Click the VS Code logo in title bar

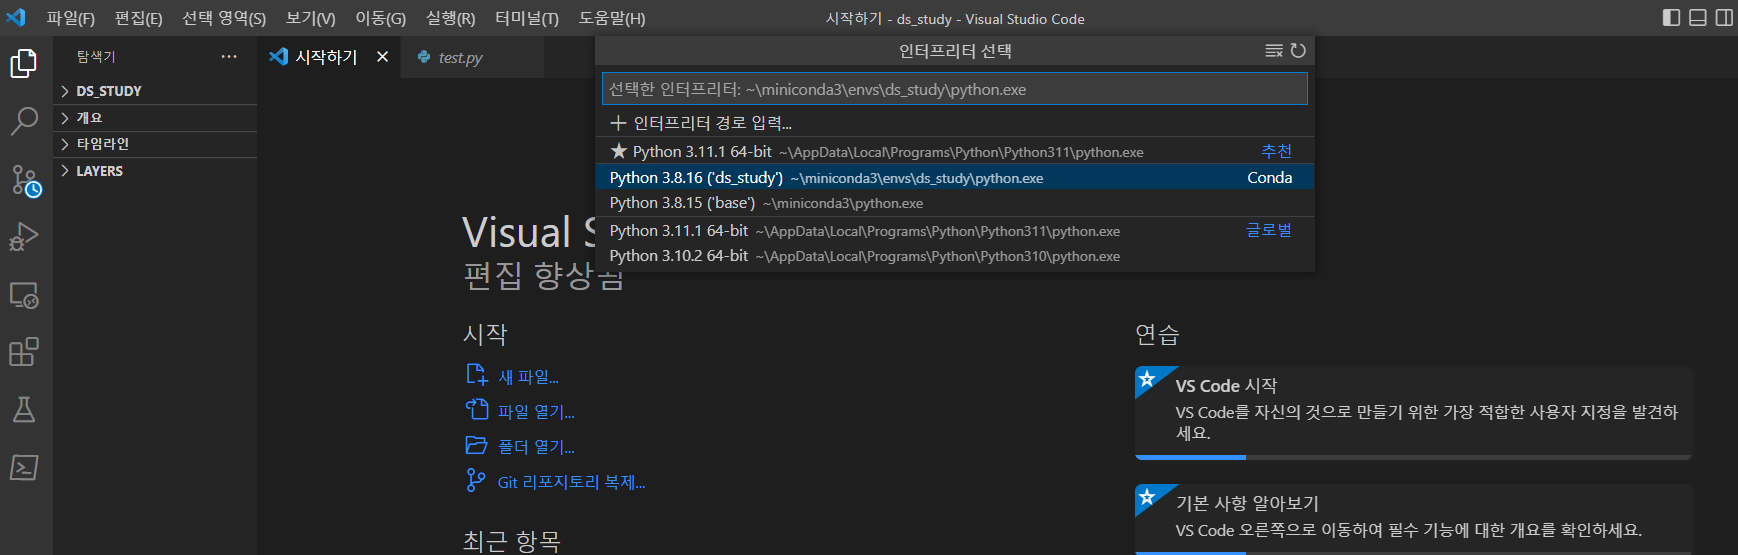[x=16, y=18]
